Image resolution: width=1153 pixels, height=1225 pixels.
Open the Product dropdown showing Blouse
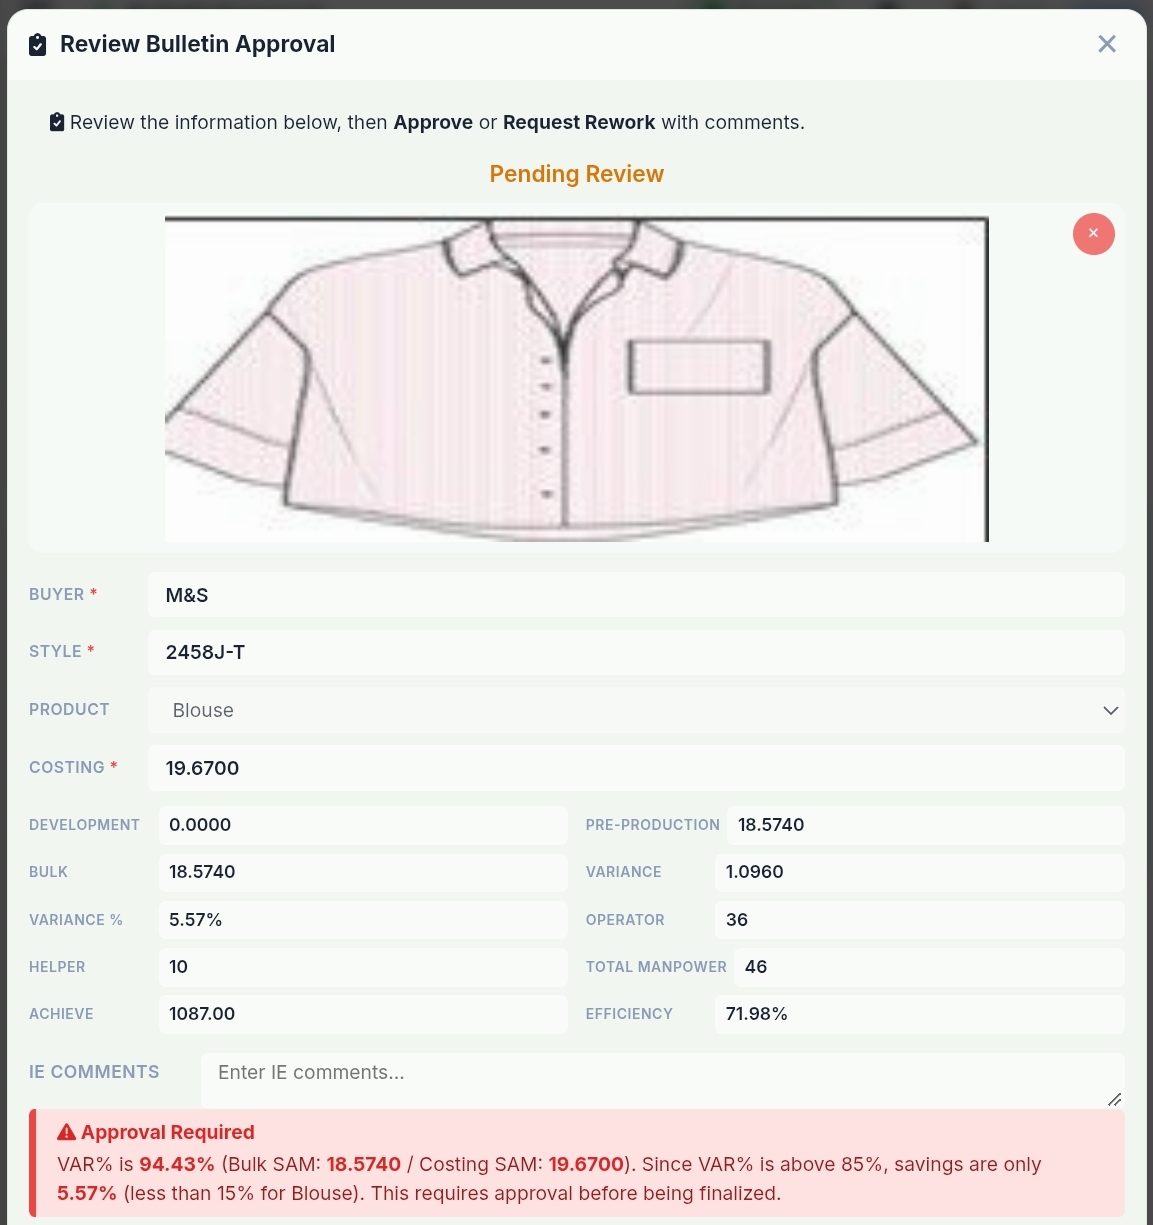tap(636, 710)
